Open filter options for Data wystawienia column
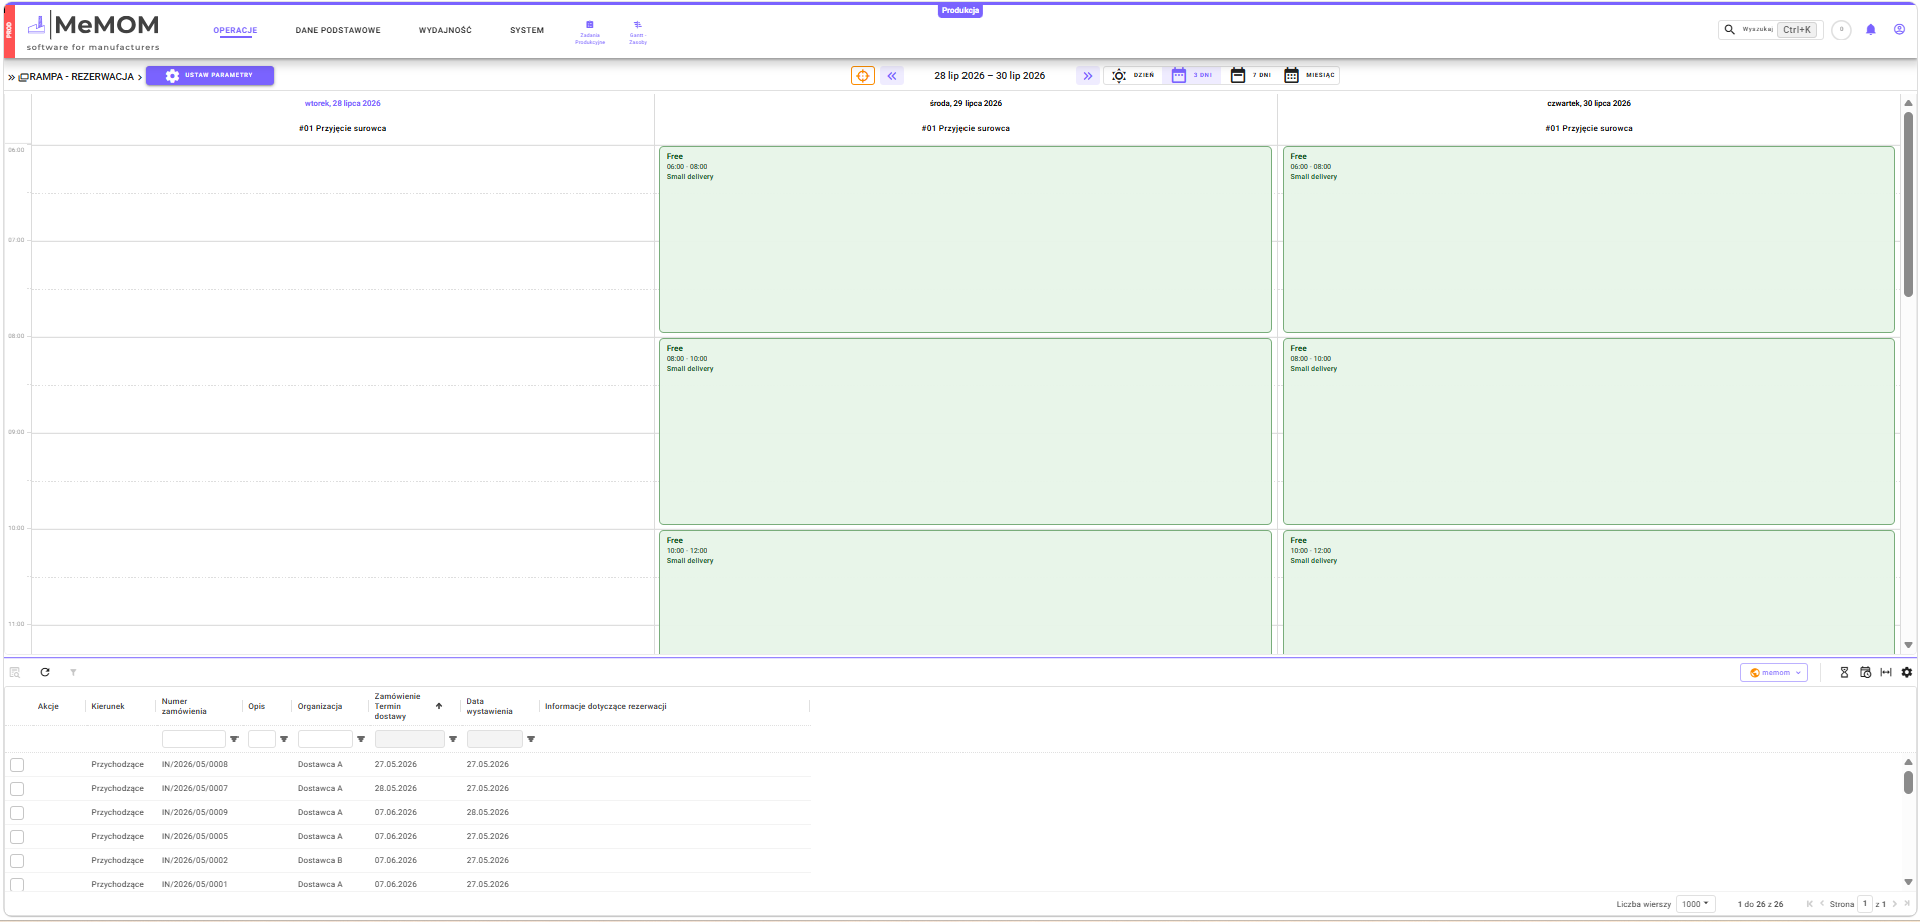Image resolution: width=1920 pixels, height=922 pixels. tap(531, 740)
